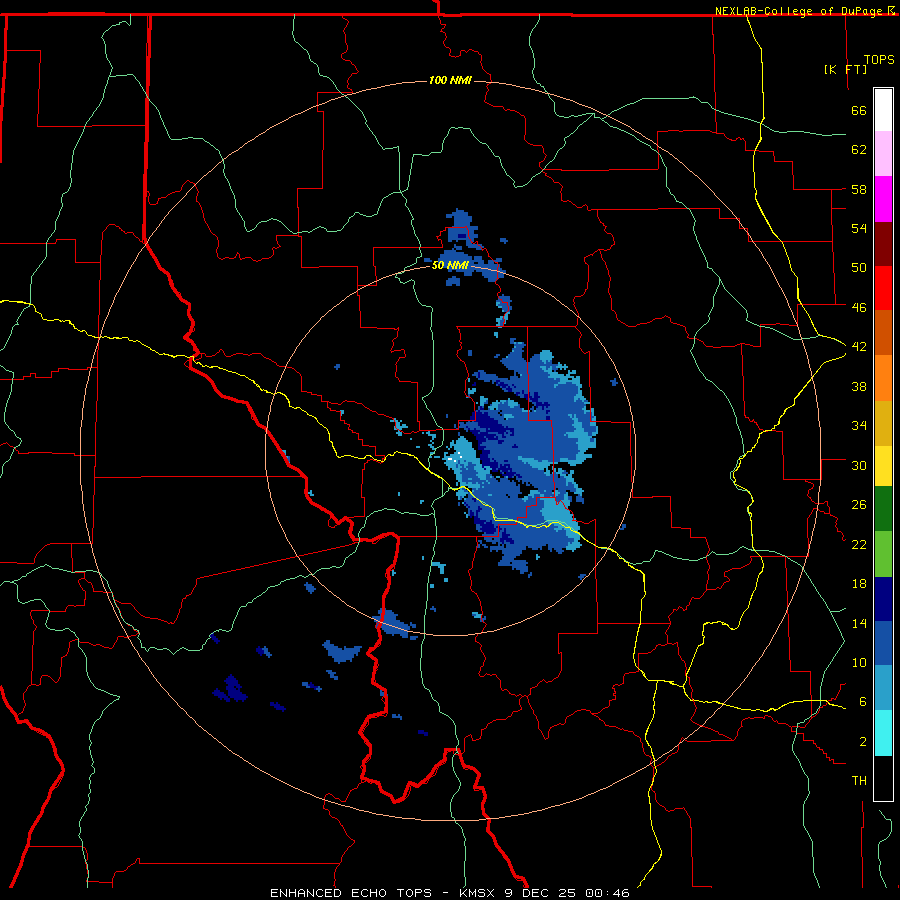Click the yellow legend color band
Image resolution: width=900 pixels, height=900 pixels.
(x=883, y=466)
